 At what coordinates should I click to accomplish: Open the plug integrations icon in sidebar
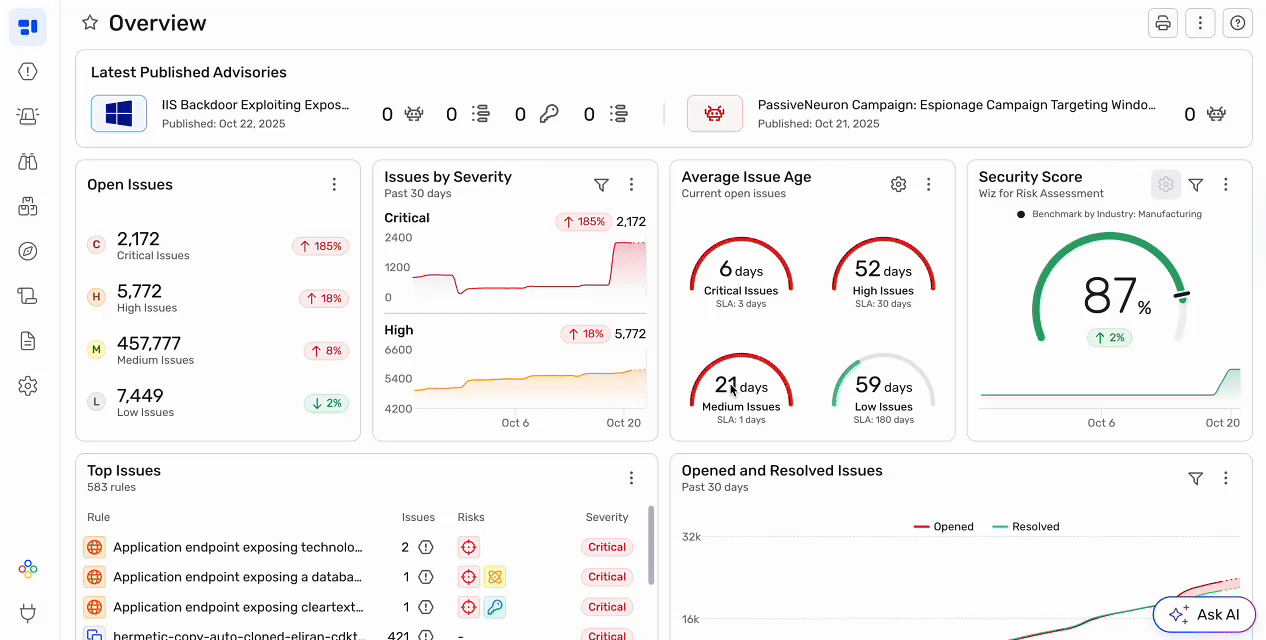point(28,613)
